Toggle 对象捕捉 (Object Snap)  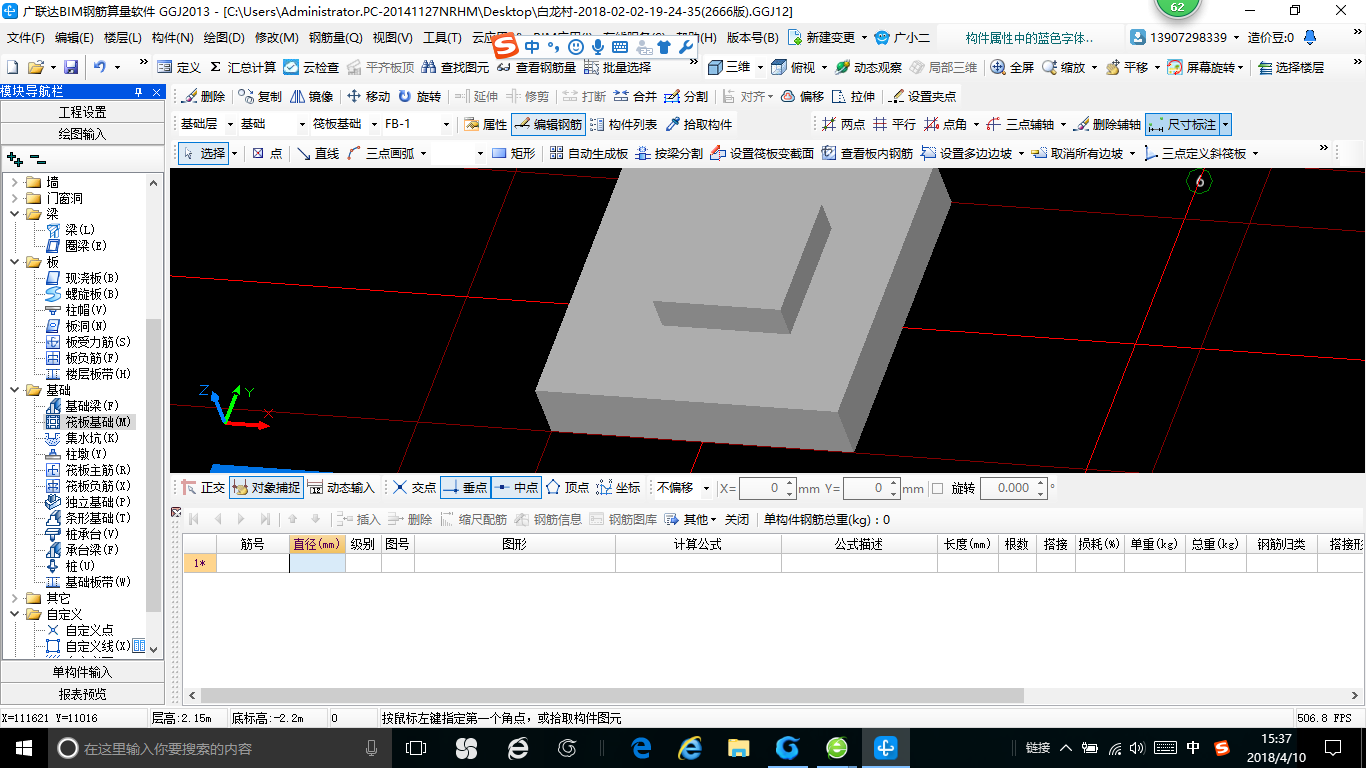(266, 488)
